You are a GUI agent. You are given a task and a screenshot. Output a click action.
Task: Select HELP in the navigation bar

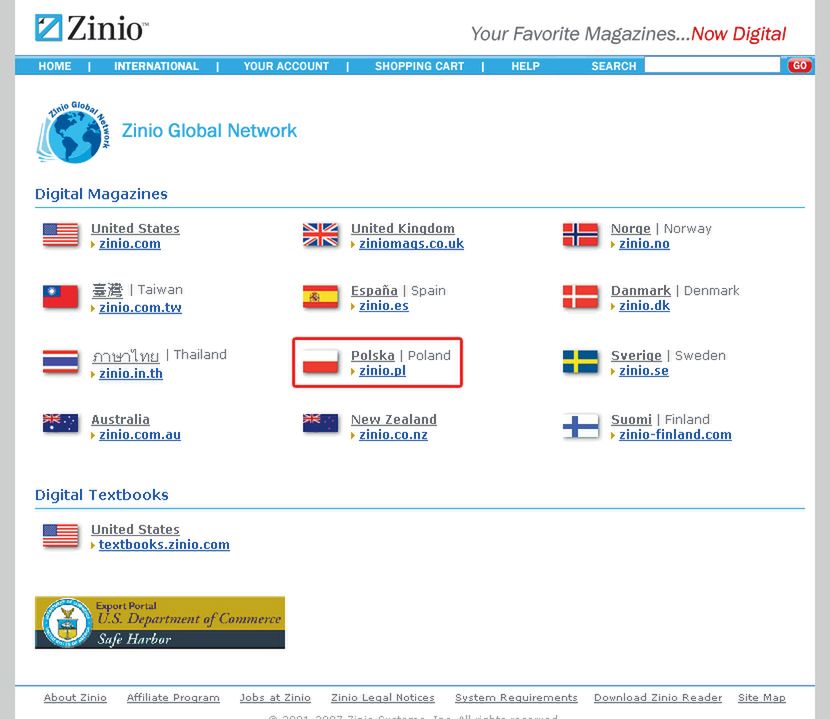525,66
